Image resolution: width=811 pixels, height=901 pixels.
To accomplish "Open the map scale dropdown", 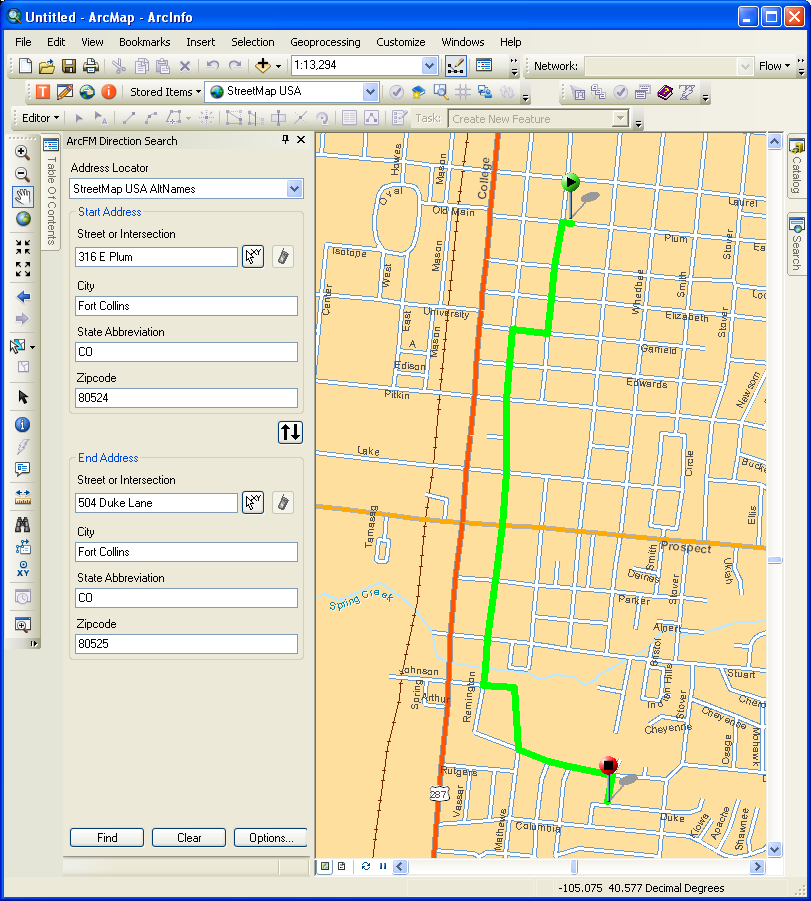I will click(x=429, y=66).
